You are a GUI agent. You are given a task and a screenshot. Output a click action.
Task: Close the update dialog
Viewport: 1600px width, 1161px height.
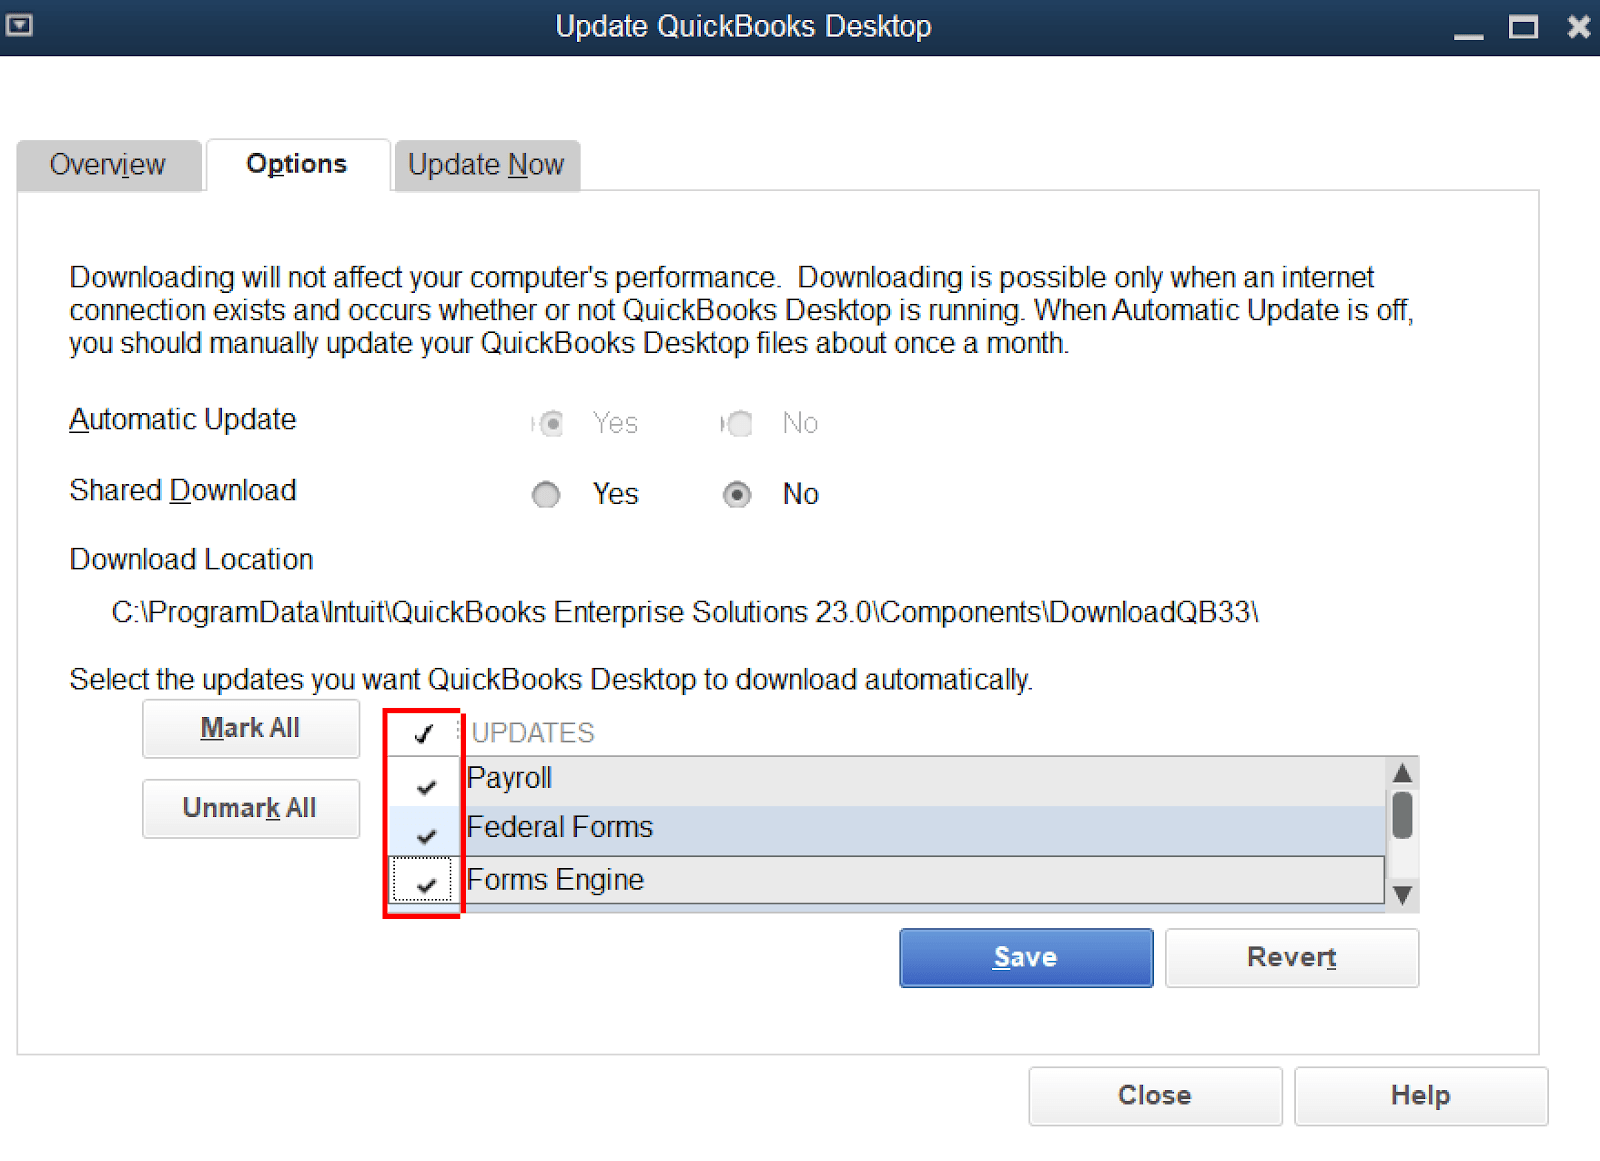click(x=1155, y=1096)
